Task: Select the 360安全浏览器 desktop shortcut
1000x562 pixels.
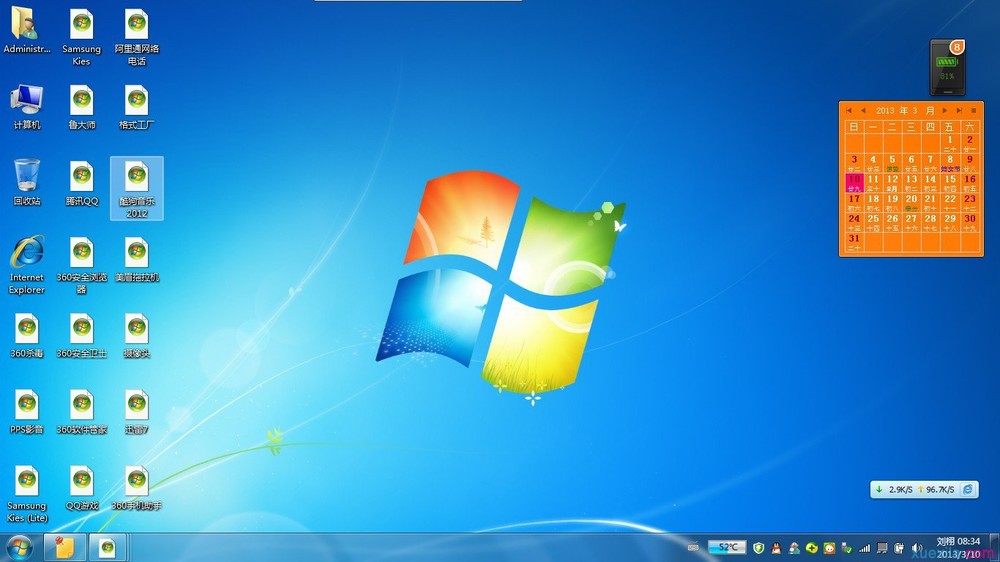Action: pos(82,265)
